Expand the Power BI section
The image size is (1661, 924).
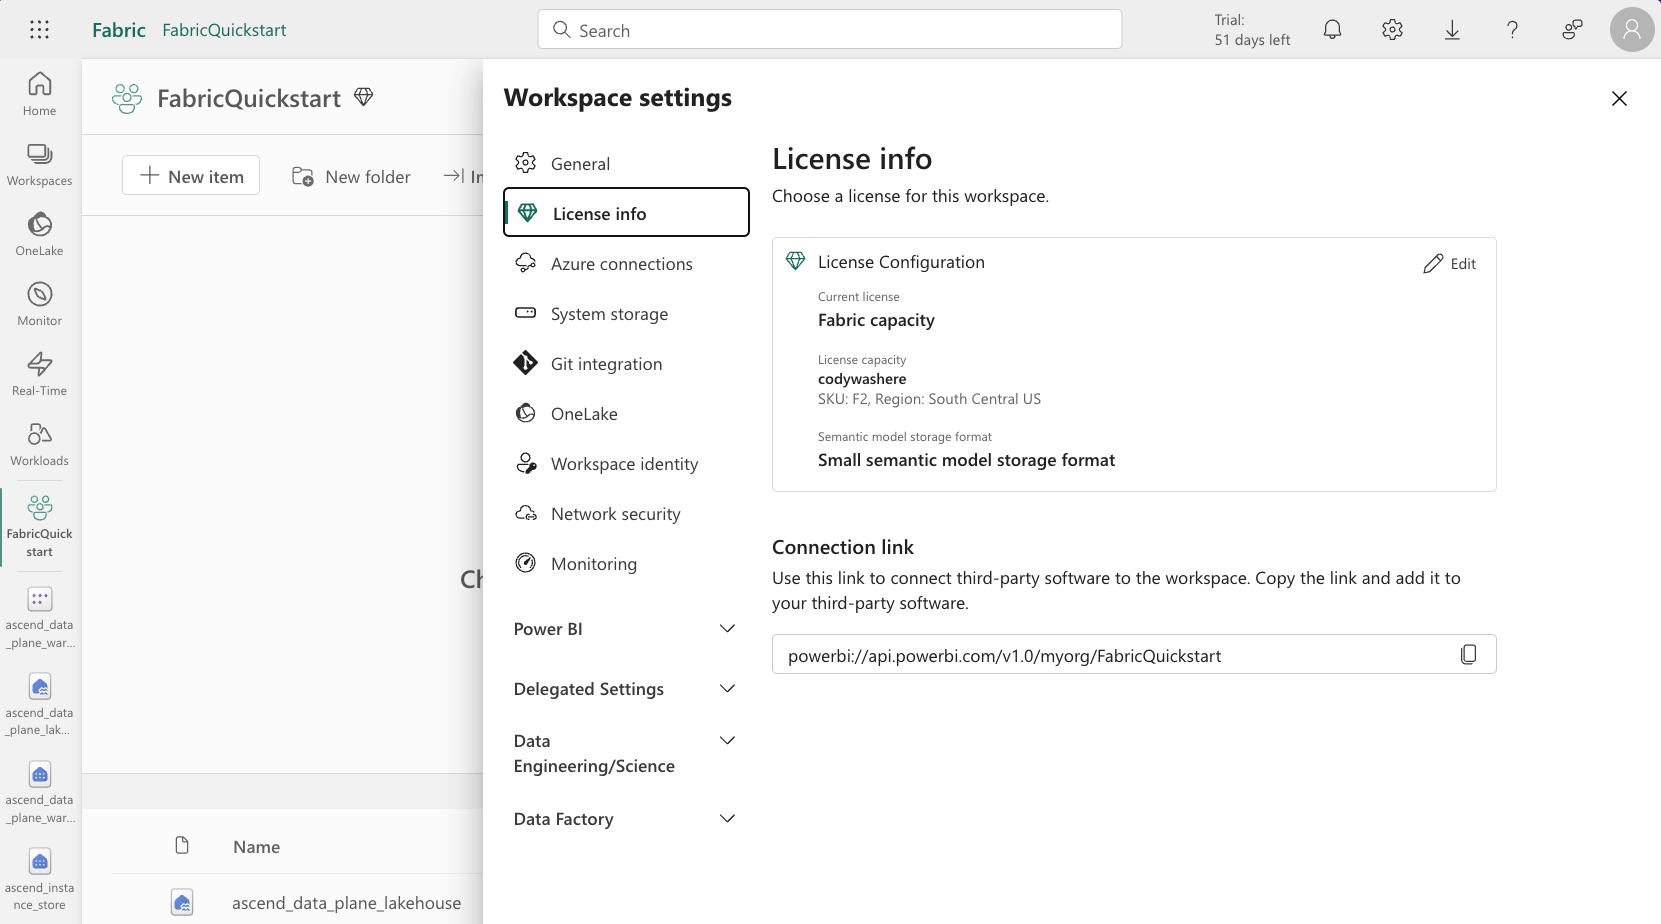tap(626, 629)
